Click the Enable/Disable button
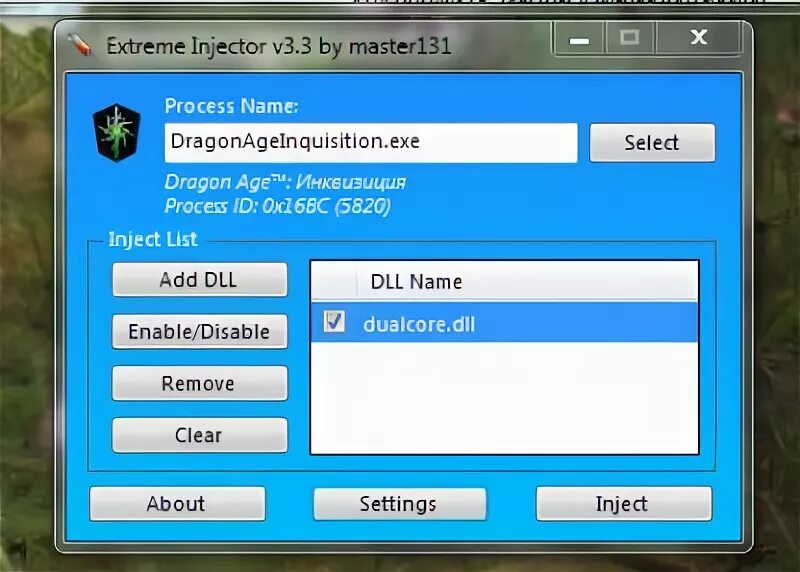Viewport: 800px width, 572px height. click(199, 332)
